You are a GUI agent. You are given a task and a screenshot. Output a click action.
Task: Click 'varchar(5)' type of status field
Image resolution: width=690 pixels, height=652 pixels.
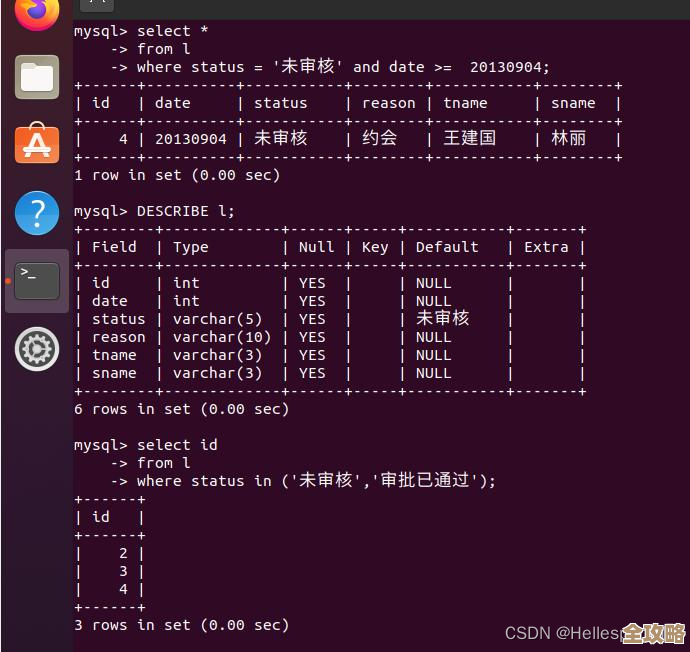(x=217, y=319)
